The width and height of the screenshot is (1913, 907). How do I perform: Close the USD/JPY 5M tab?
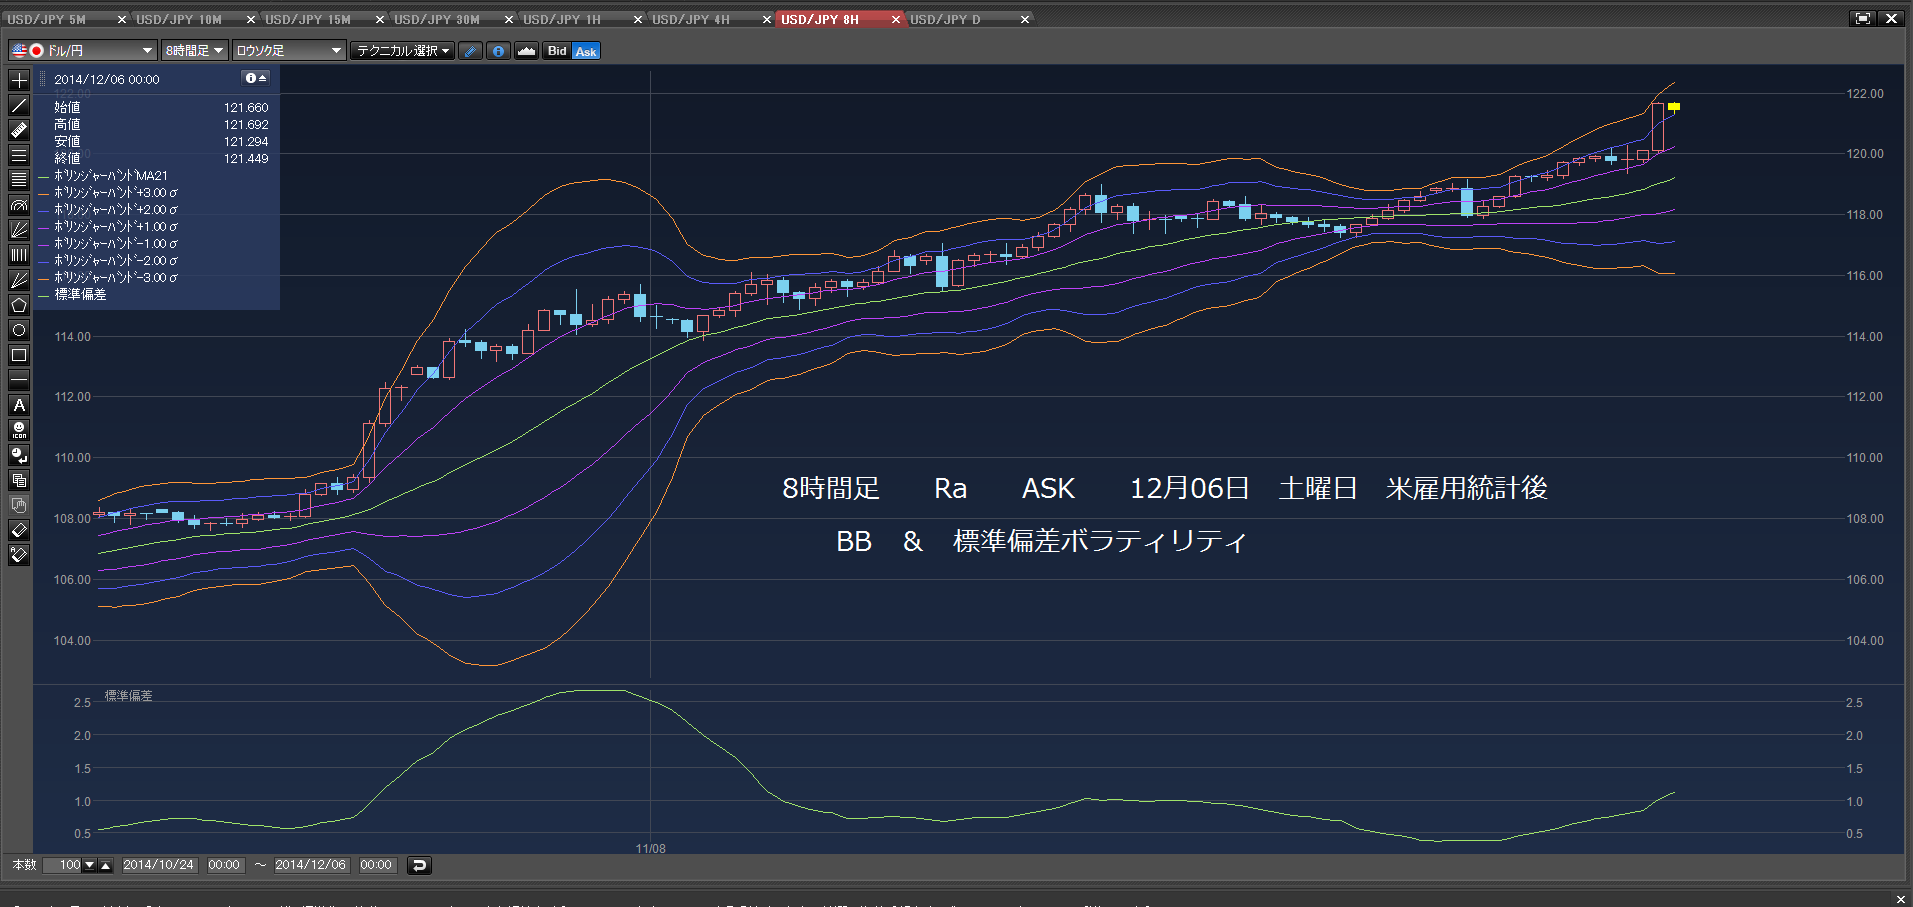click(122, 19)
